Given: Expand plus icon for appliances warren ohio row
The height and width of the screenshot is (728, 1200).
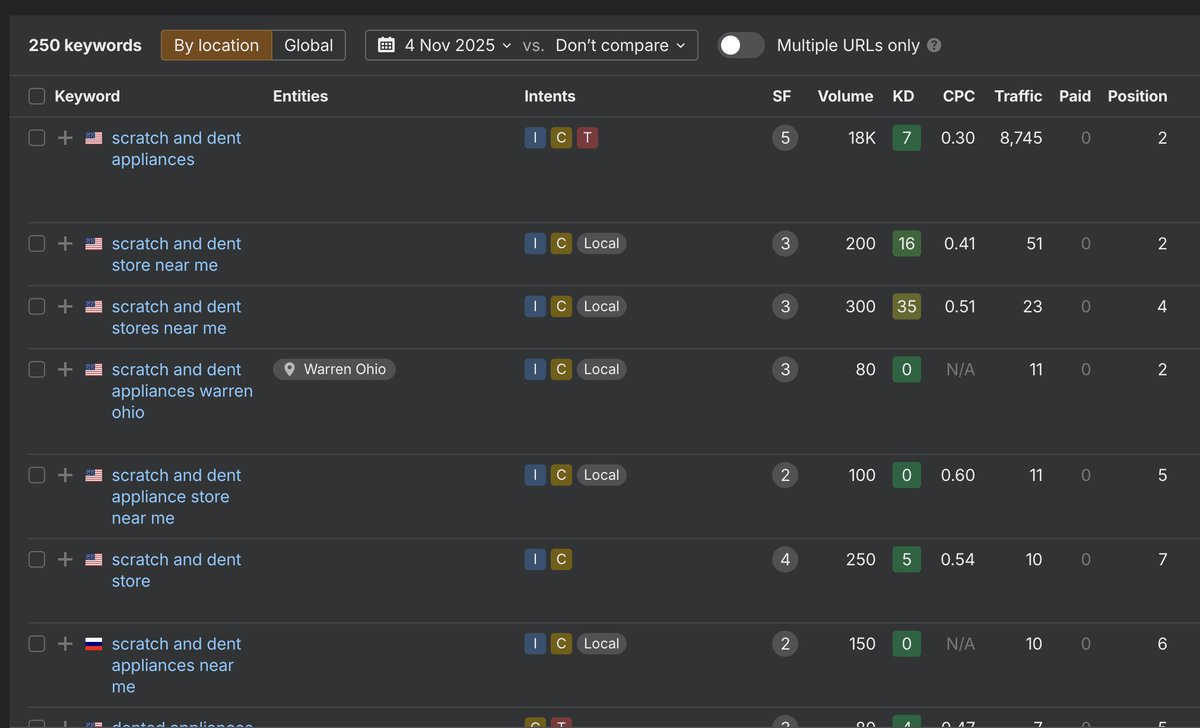Looking at the screenshot, I should 65,369.
